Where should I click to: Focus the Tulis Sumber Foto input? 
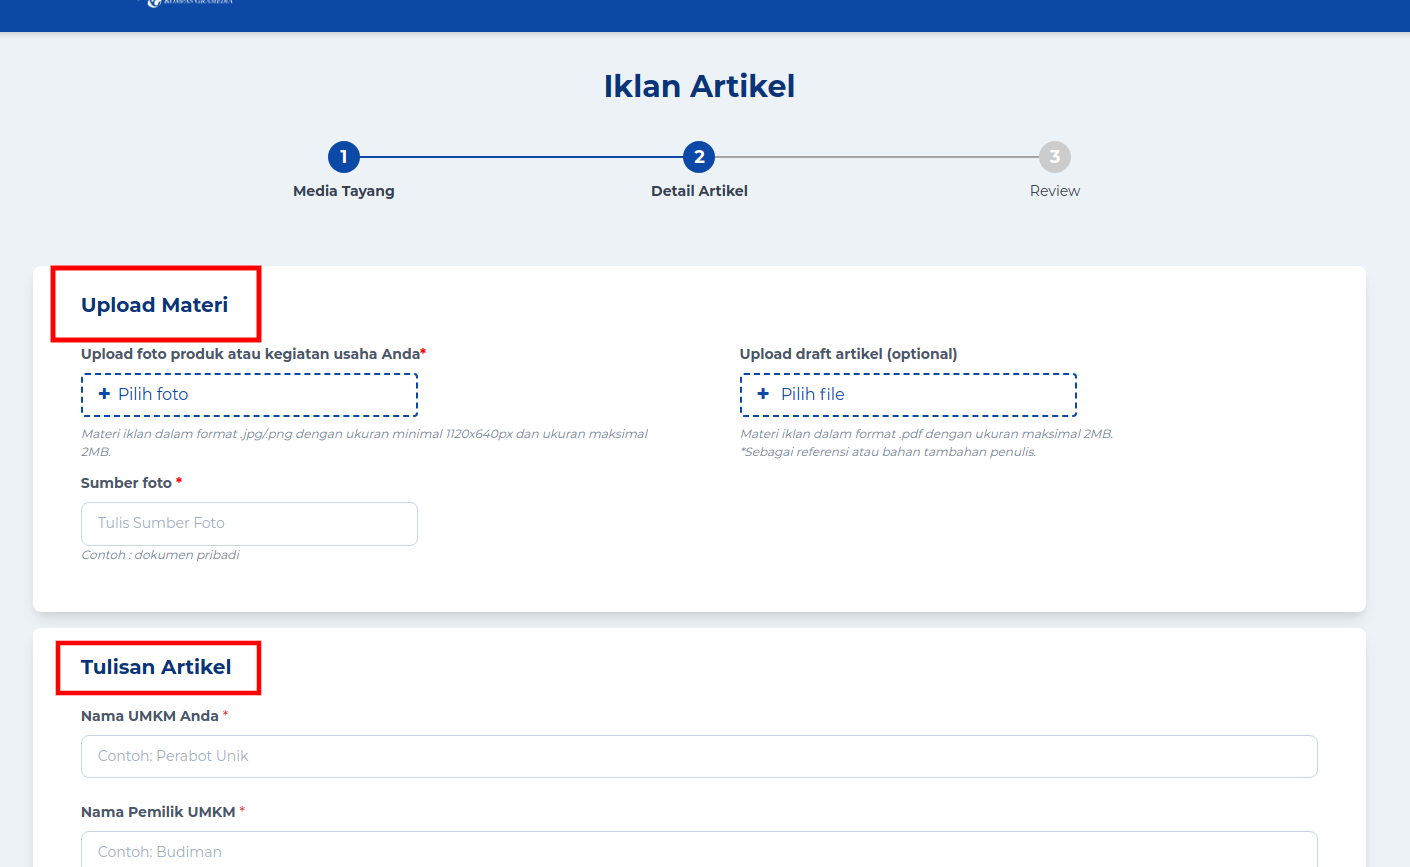click(x=249, y=524)
